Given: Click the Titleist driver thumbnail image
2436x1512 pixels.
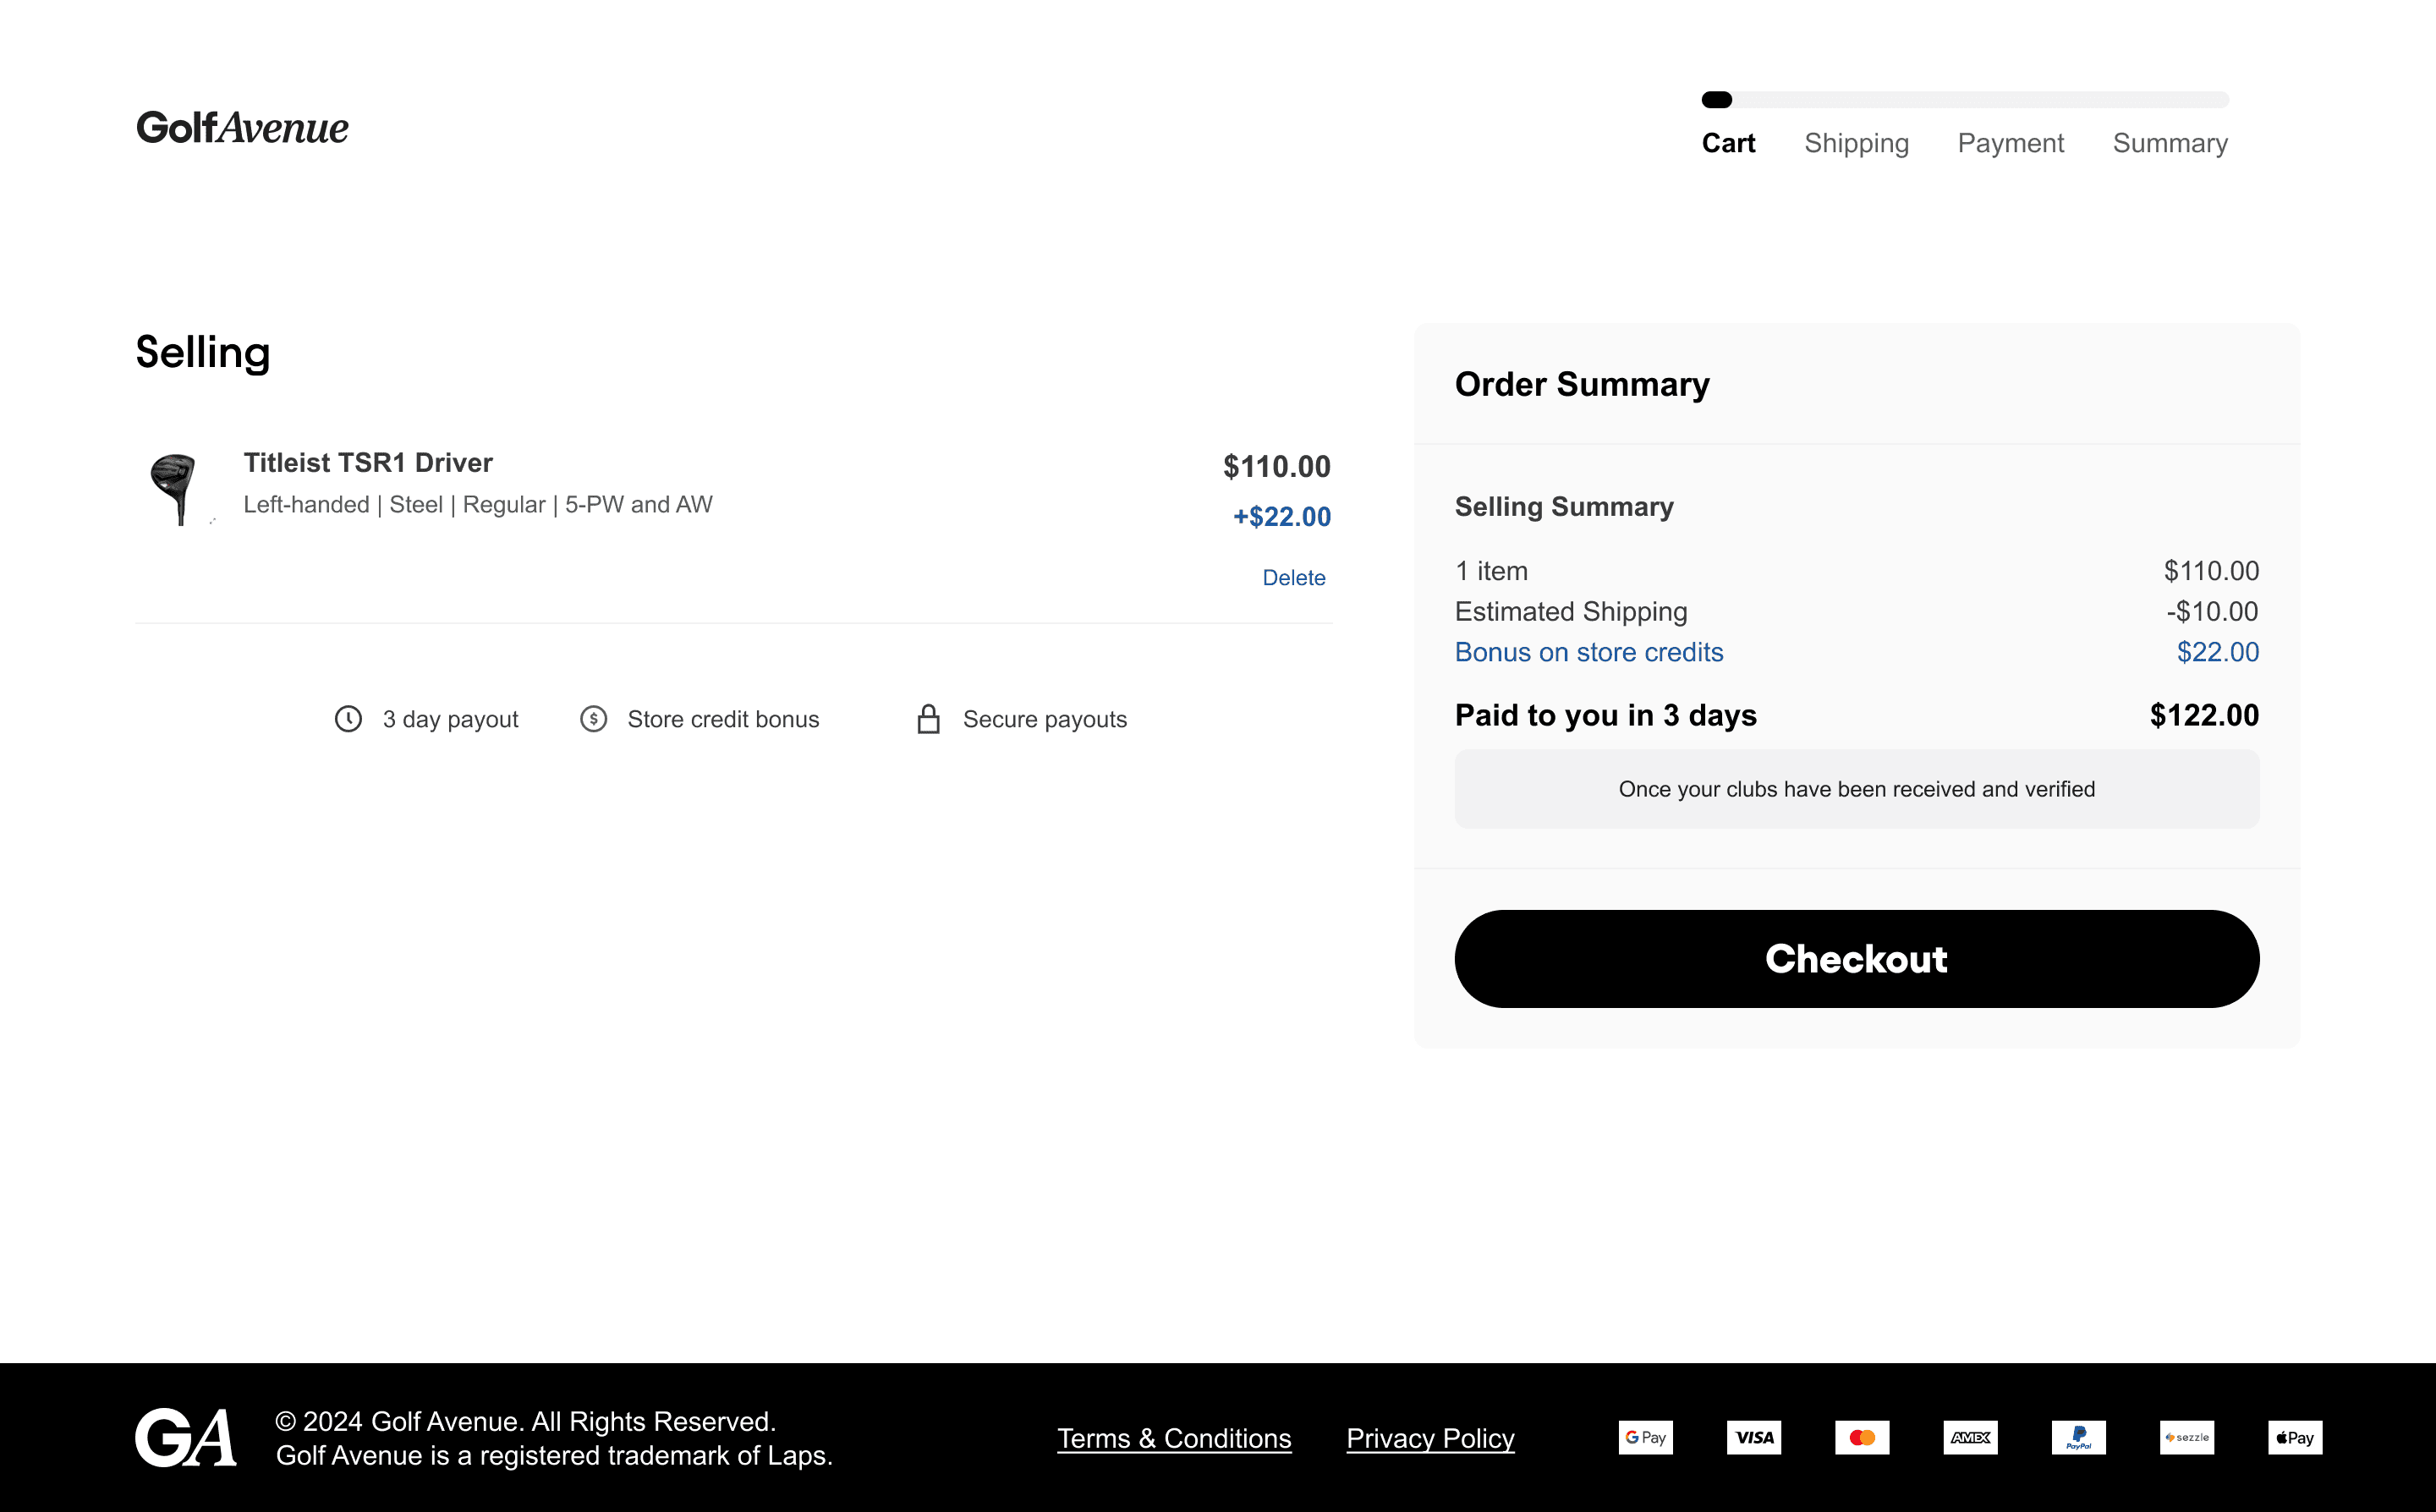Looking at the screenshot, I should 176,489.
